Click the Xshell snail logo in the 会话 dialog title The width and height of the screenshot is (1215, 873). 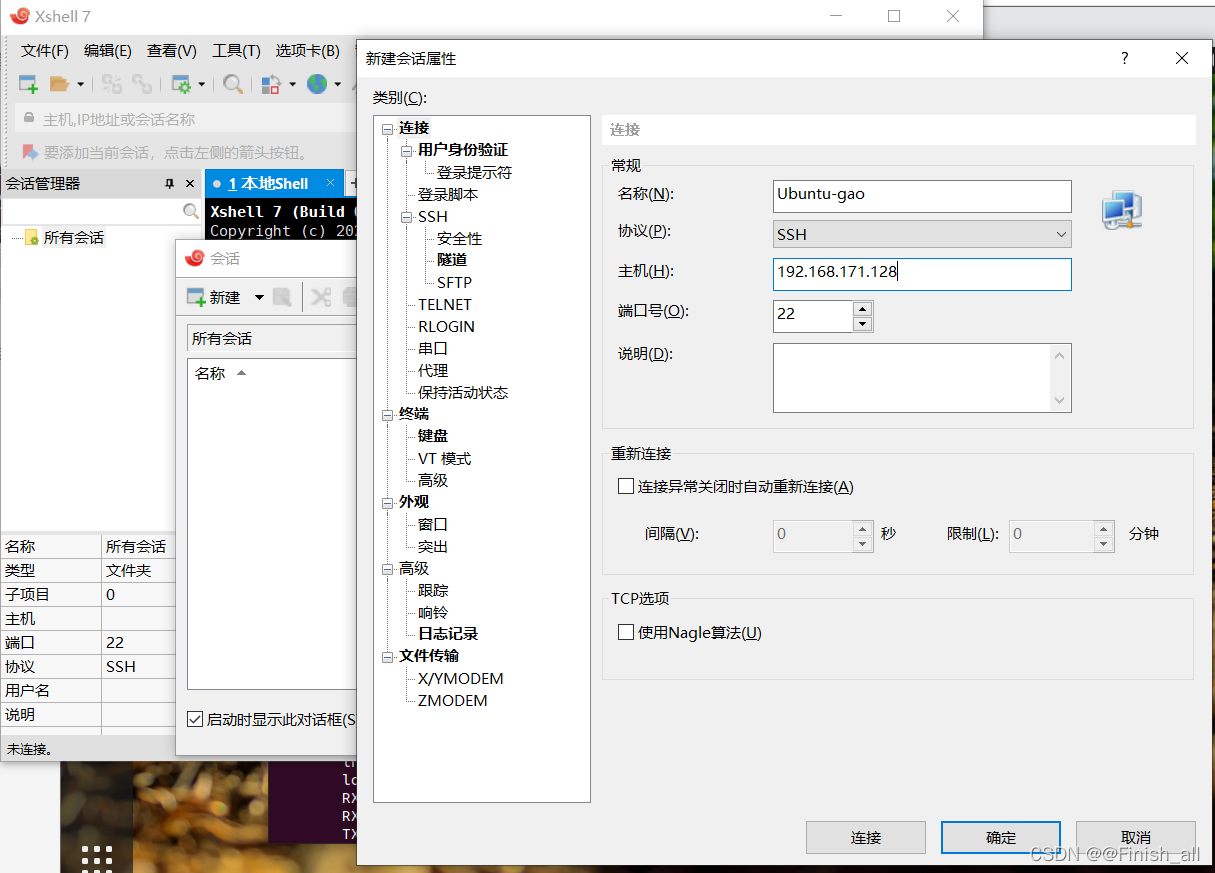[x=195, y=258]
